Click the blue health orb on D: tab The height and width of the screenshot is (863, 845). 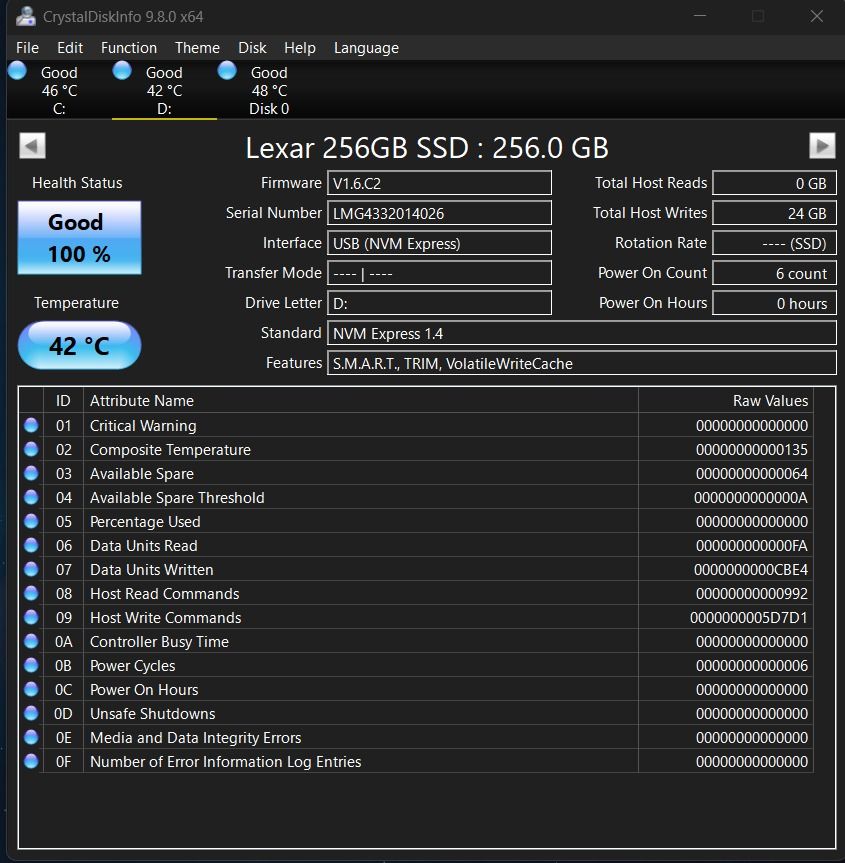(x=122, y=70)
